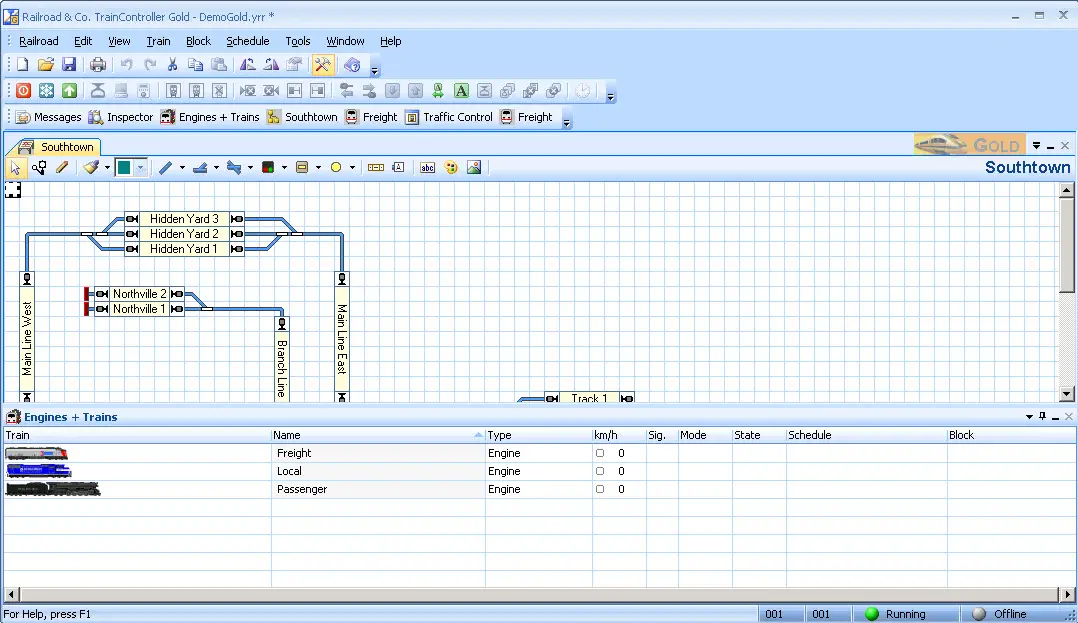The image size is (1078, 623).
Task: Check the km/h box in the Passenger row
Action: tap(600, 489)
